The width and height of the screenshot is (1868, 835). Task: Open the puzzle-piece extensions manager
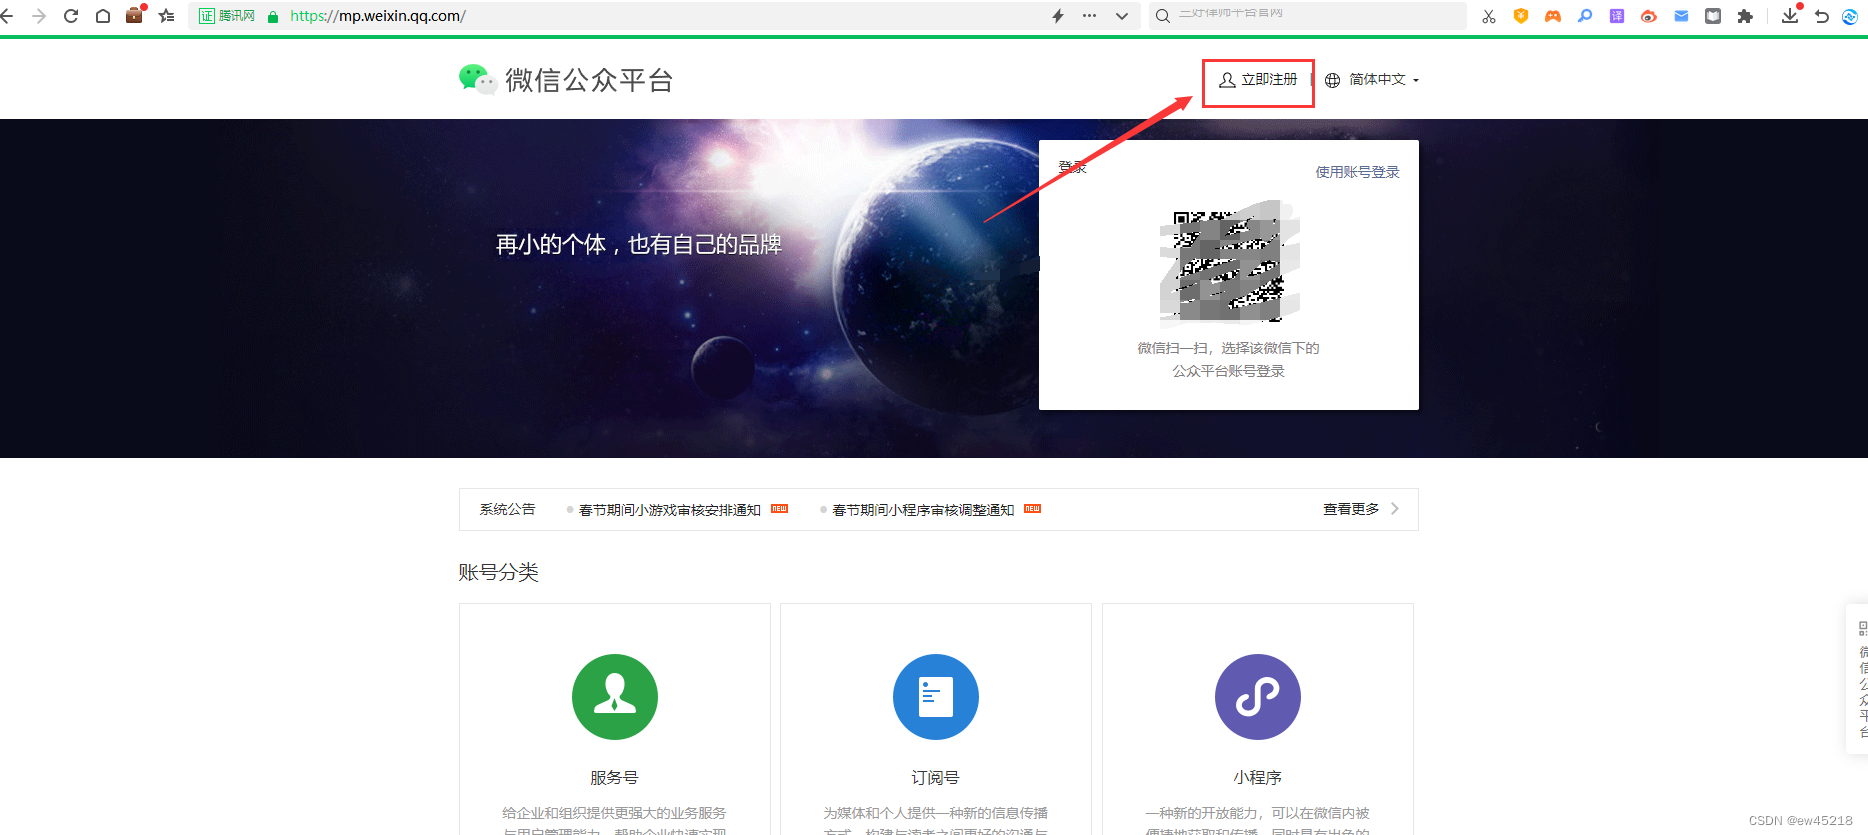click(x=1745, y=16)
